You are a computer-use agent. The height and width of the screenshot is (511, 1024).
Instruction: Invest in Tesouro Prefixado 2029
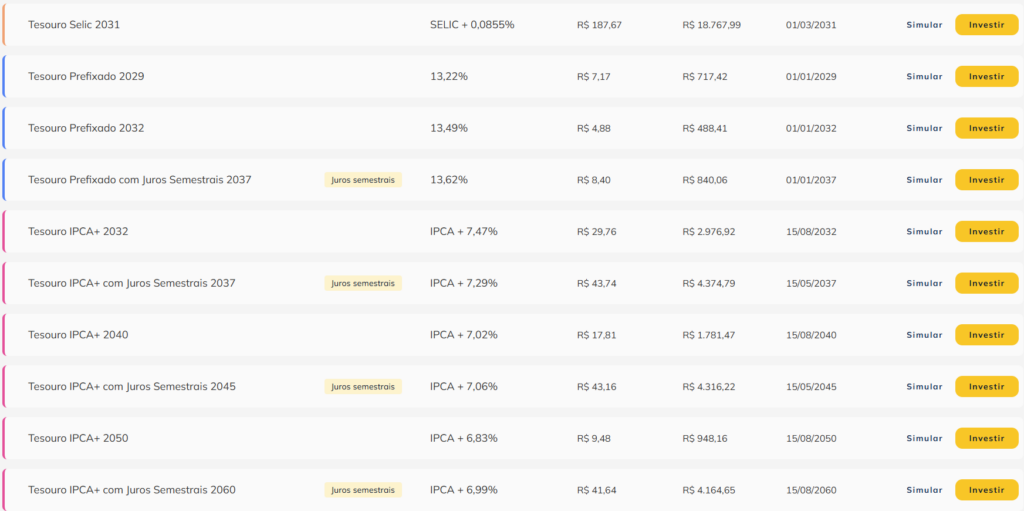(986, 76)
